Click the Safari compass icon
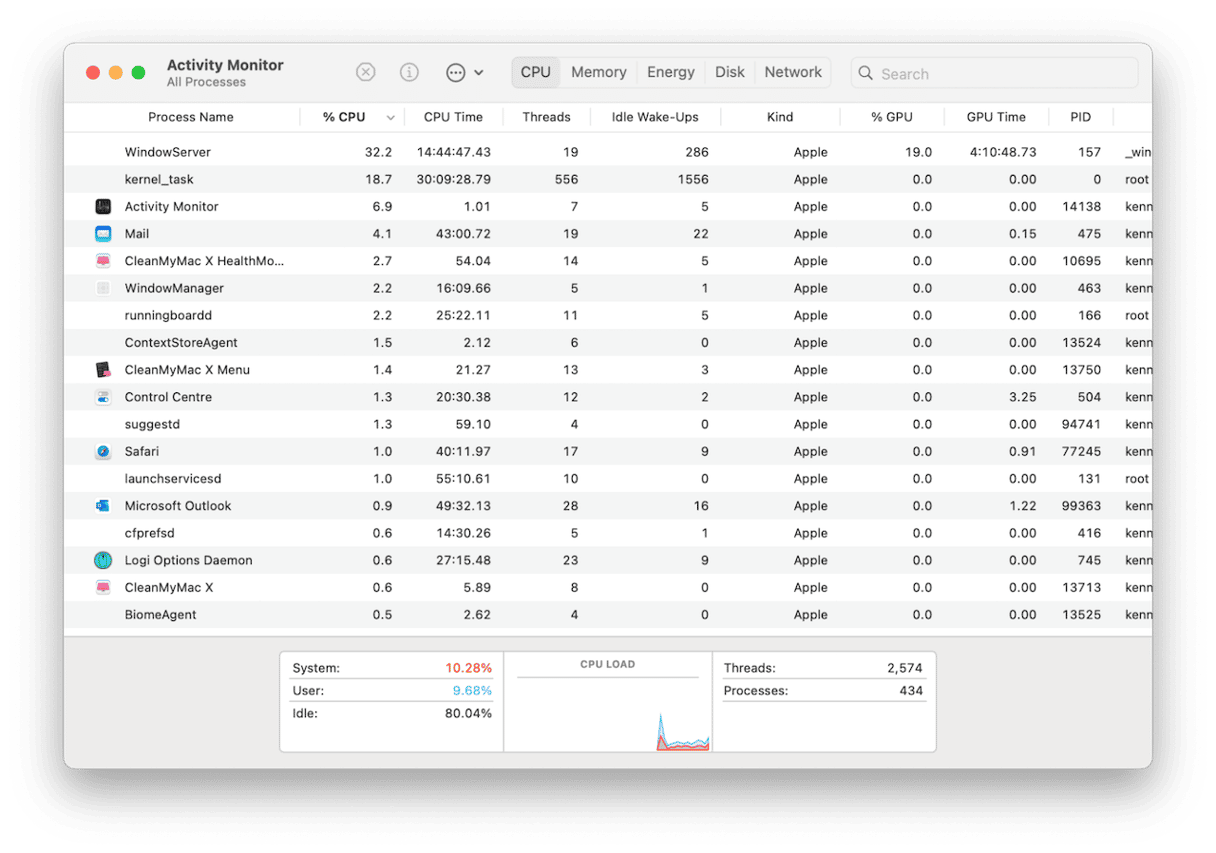This screenshot has height=853, width=1216. (103, 451)
